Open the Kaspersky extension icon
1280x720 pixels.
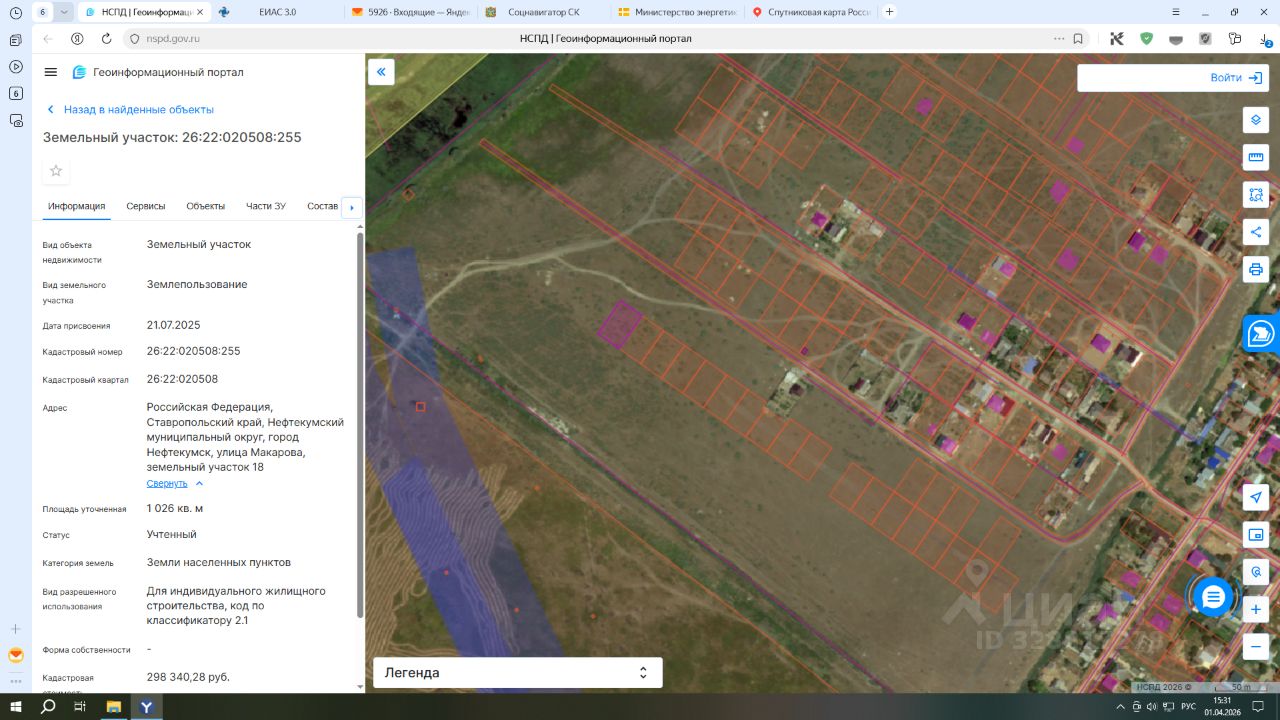pos(1117,38)
